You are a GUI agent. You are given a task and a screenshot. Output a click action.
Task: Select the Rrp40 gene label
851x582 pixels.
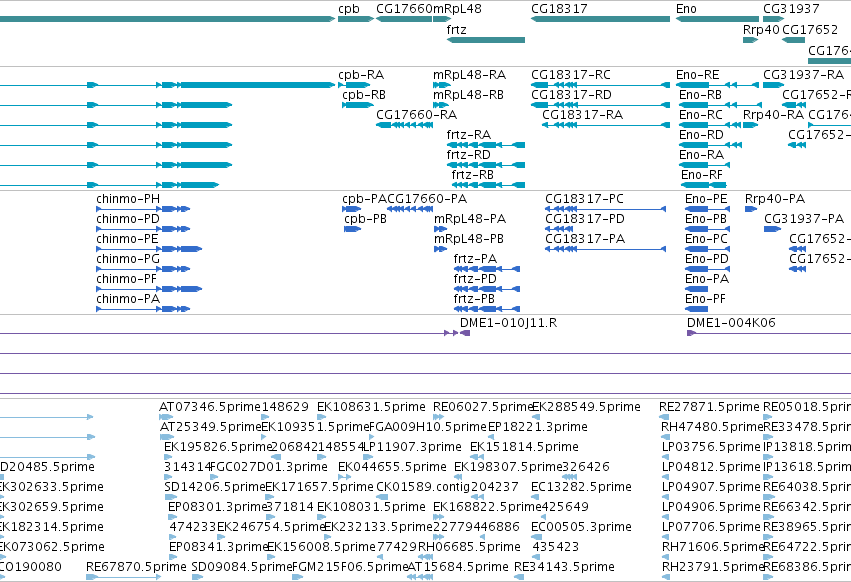(761, 29)
